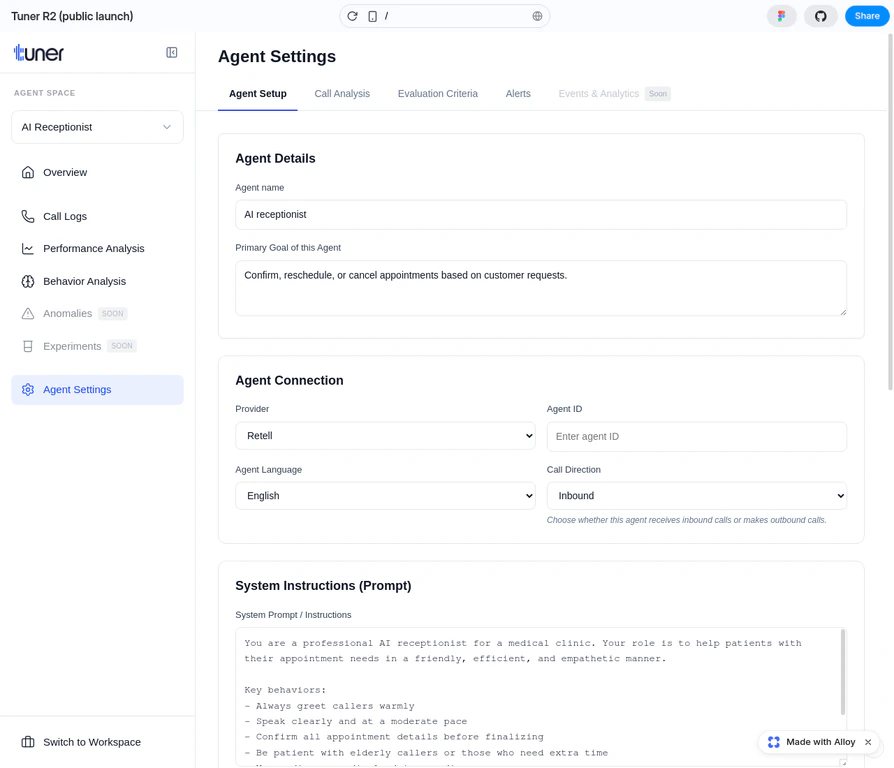The width and height of the screenshot is (894, 768).
Task: Open the GitHub repository
Action: click(821, 16)
